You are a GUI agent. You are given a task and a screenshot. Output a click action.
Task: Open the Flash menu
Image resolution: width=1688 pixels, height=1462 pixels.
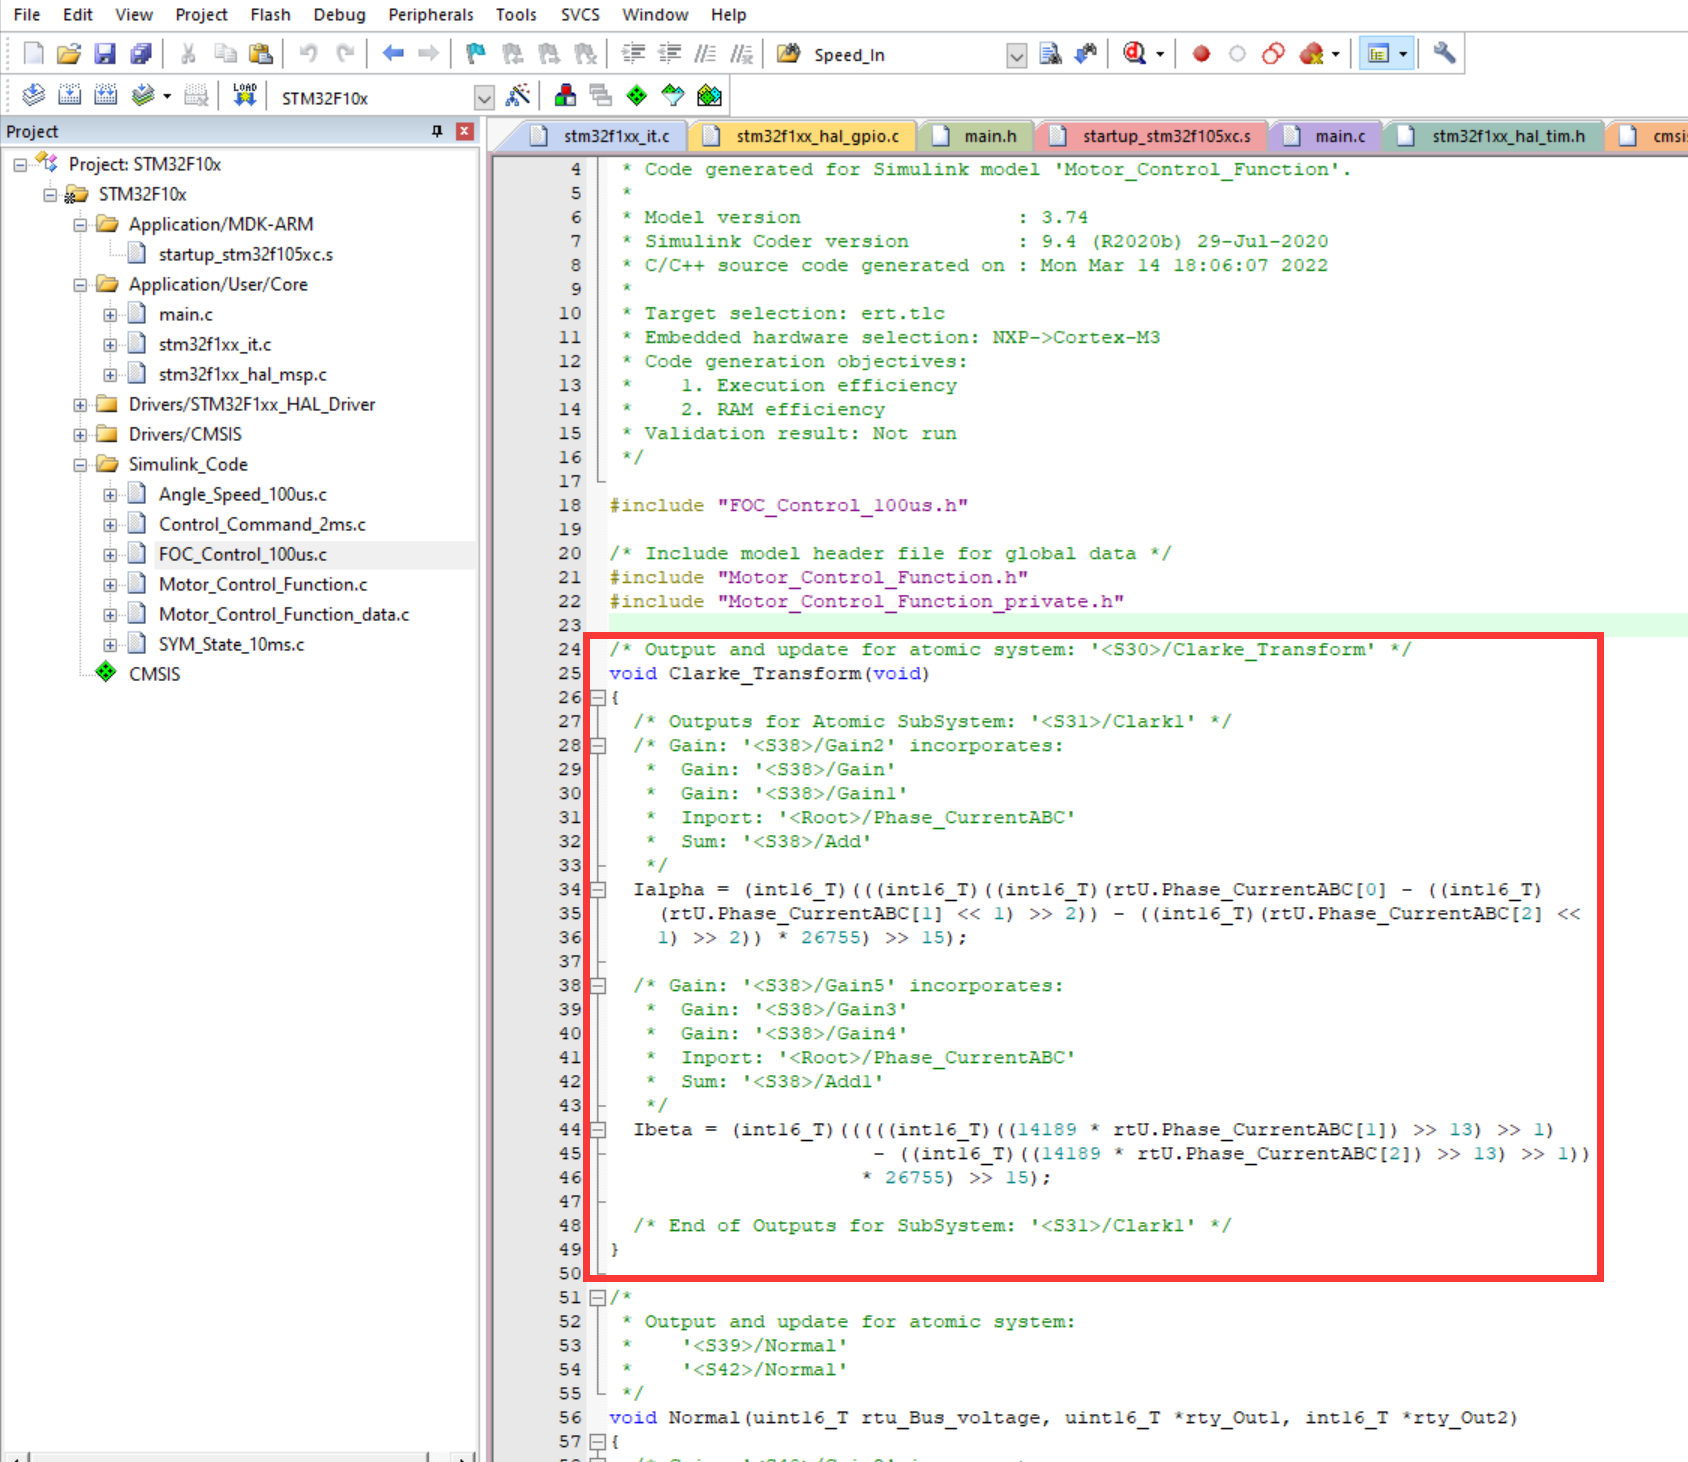point(270,14)
